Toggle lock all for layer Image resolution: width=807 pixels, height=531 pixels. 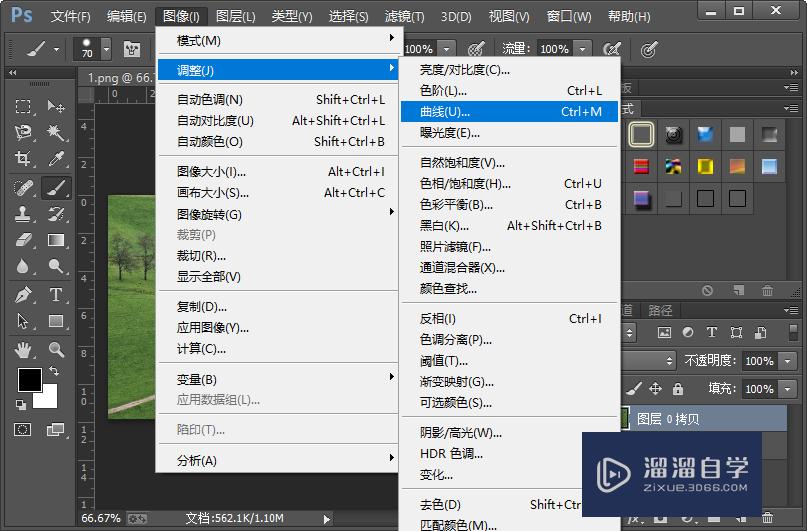[x=678, y=389]
